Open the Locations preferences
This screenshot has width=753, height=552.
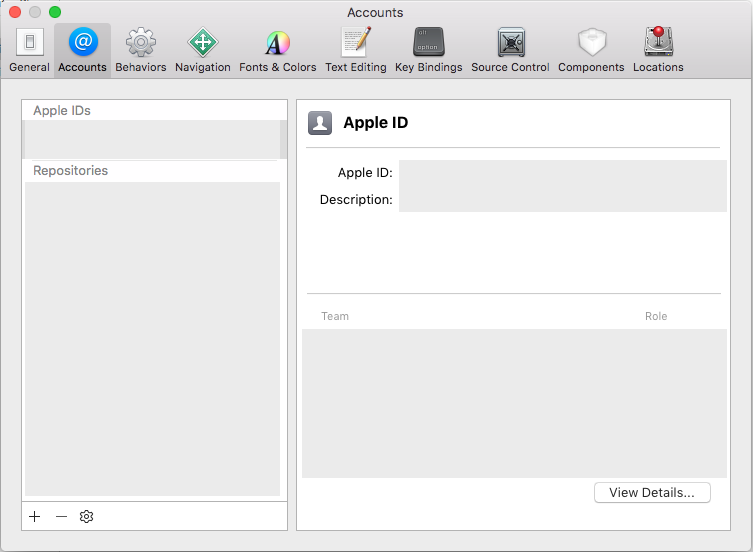pos(658,50)
